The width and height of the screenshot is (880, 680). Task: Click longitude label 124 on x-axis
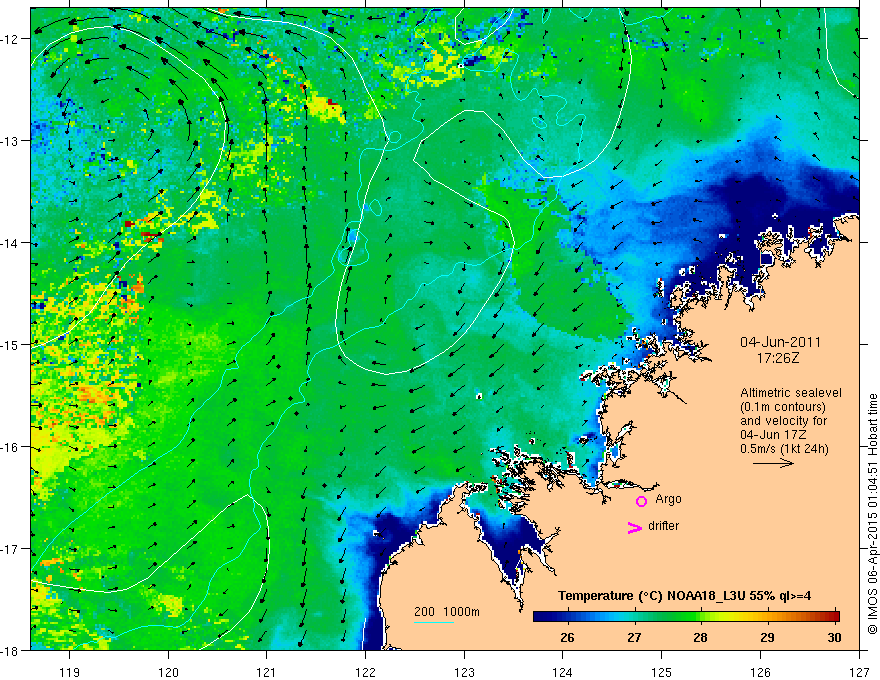point(562,672)
